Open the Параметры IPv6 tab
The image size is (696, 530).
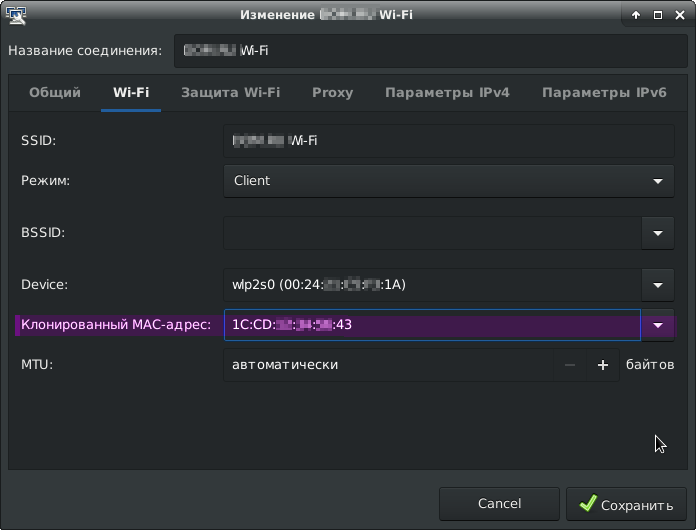604,93
